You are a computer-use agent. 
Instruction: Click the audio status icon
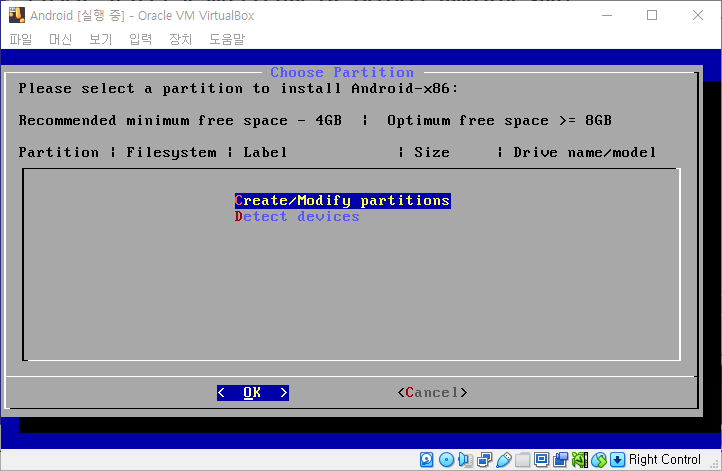point(466,459)
